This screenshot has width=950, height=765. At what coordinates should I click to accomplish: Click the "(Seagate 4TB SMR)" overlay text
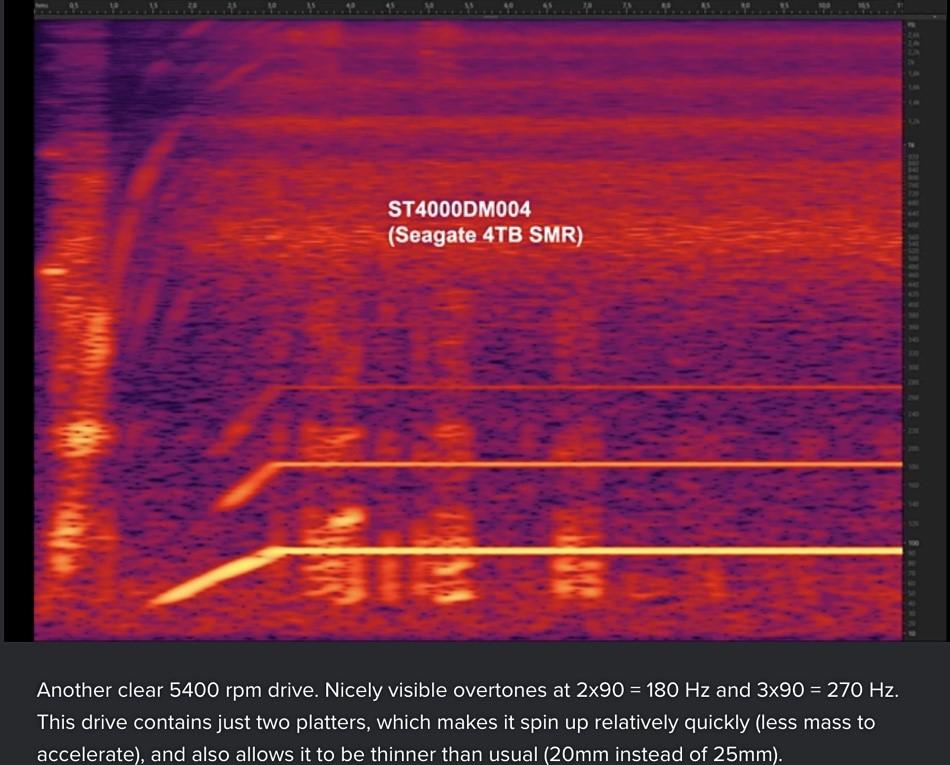click(485, 237)
